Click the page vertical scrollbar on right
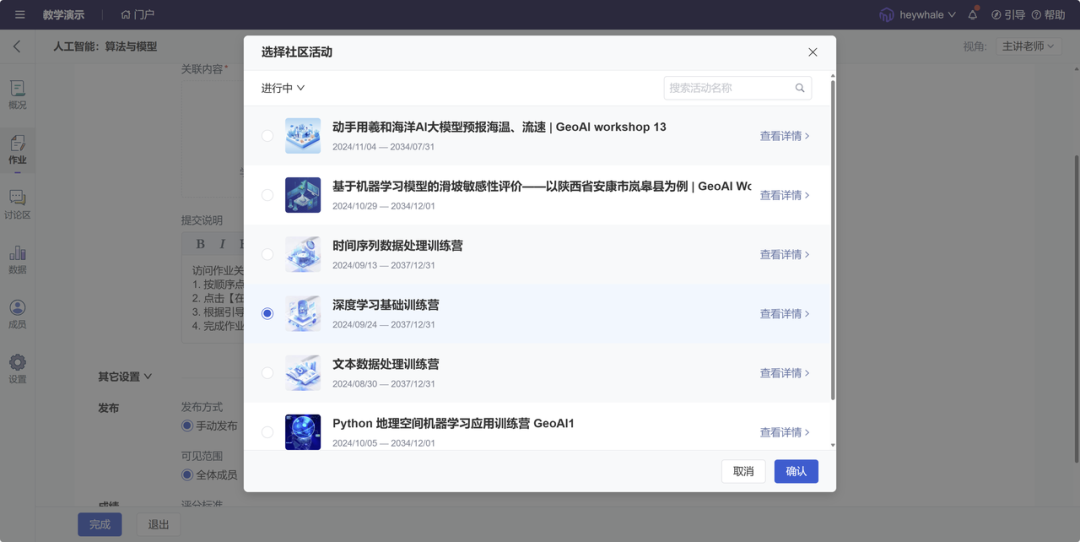Screen dimensions: 1080x542 tap(1077, 308)
